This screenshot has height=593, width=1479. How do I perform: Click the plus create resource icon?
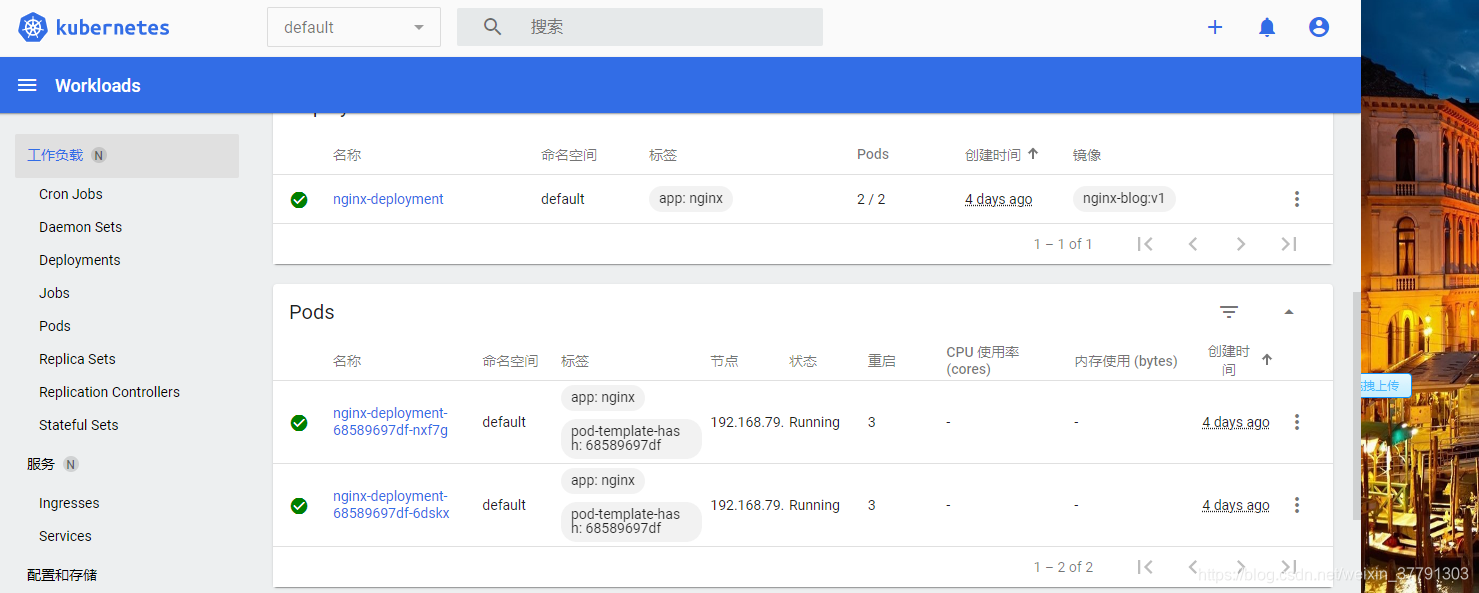tap(1215, 27)
